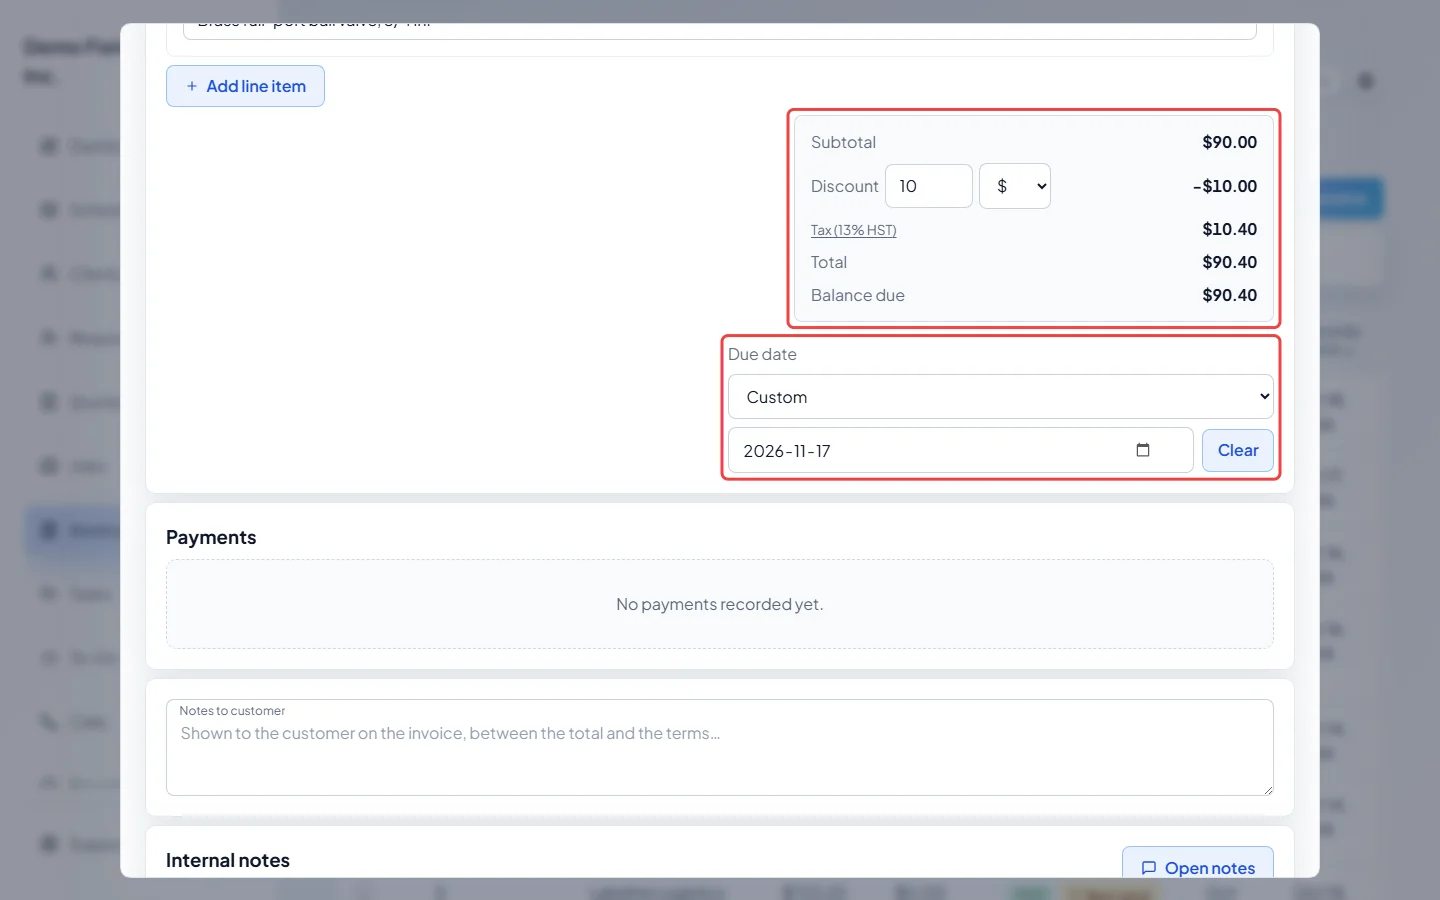This screenshot has width=1440, height=900.
Task: Clear the custom due date
Action: (x=1238, y=450)
